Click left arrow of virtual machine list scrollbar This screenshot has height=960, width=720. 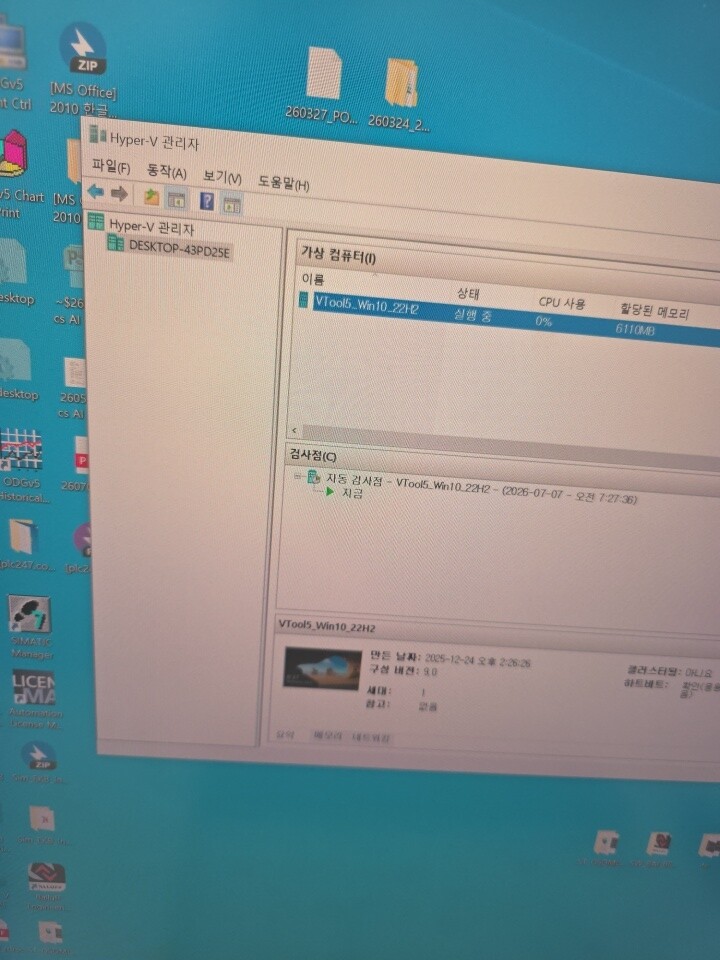pos(294,430)
